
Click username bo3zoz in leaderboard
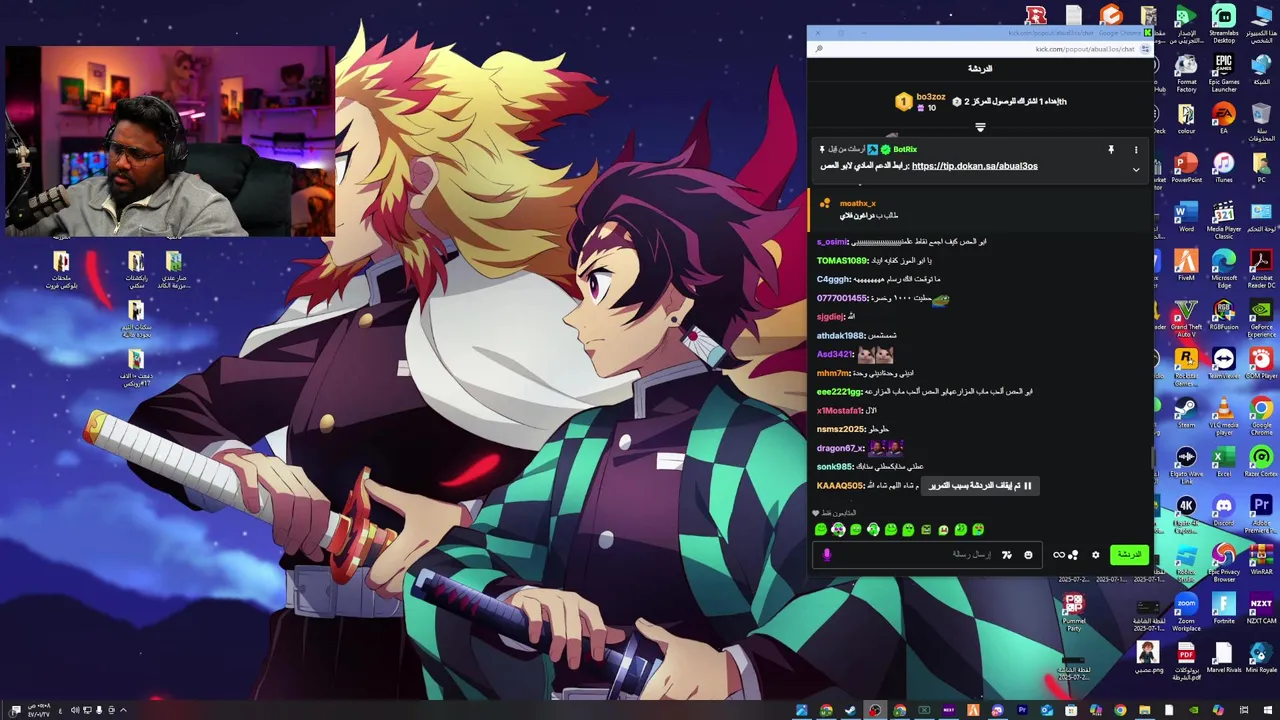pos(930,97)
